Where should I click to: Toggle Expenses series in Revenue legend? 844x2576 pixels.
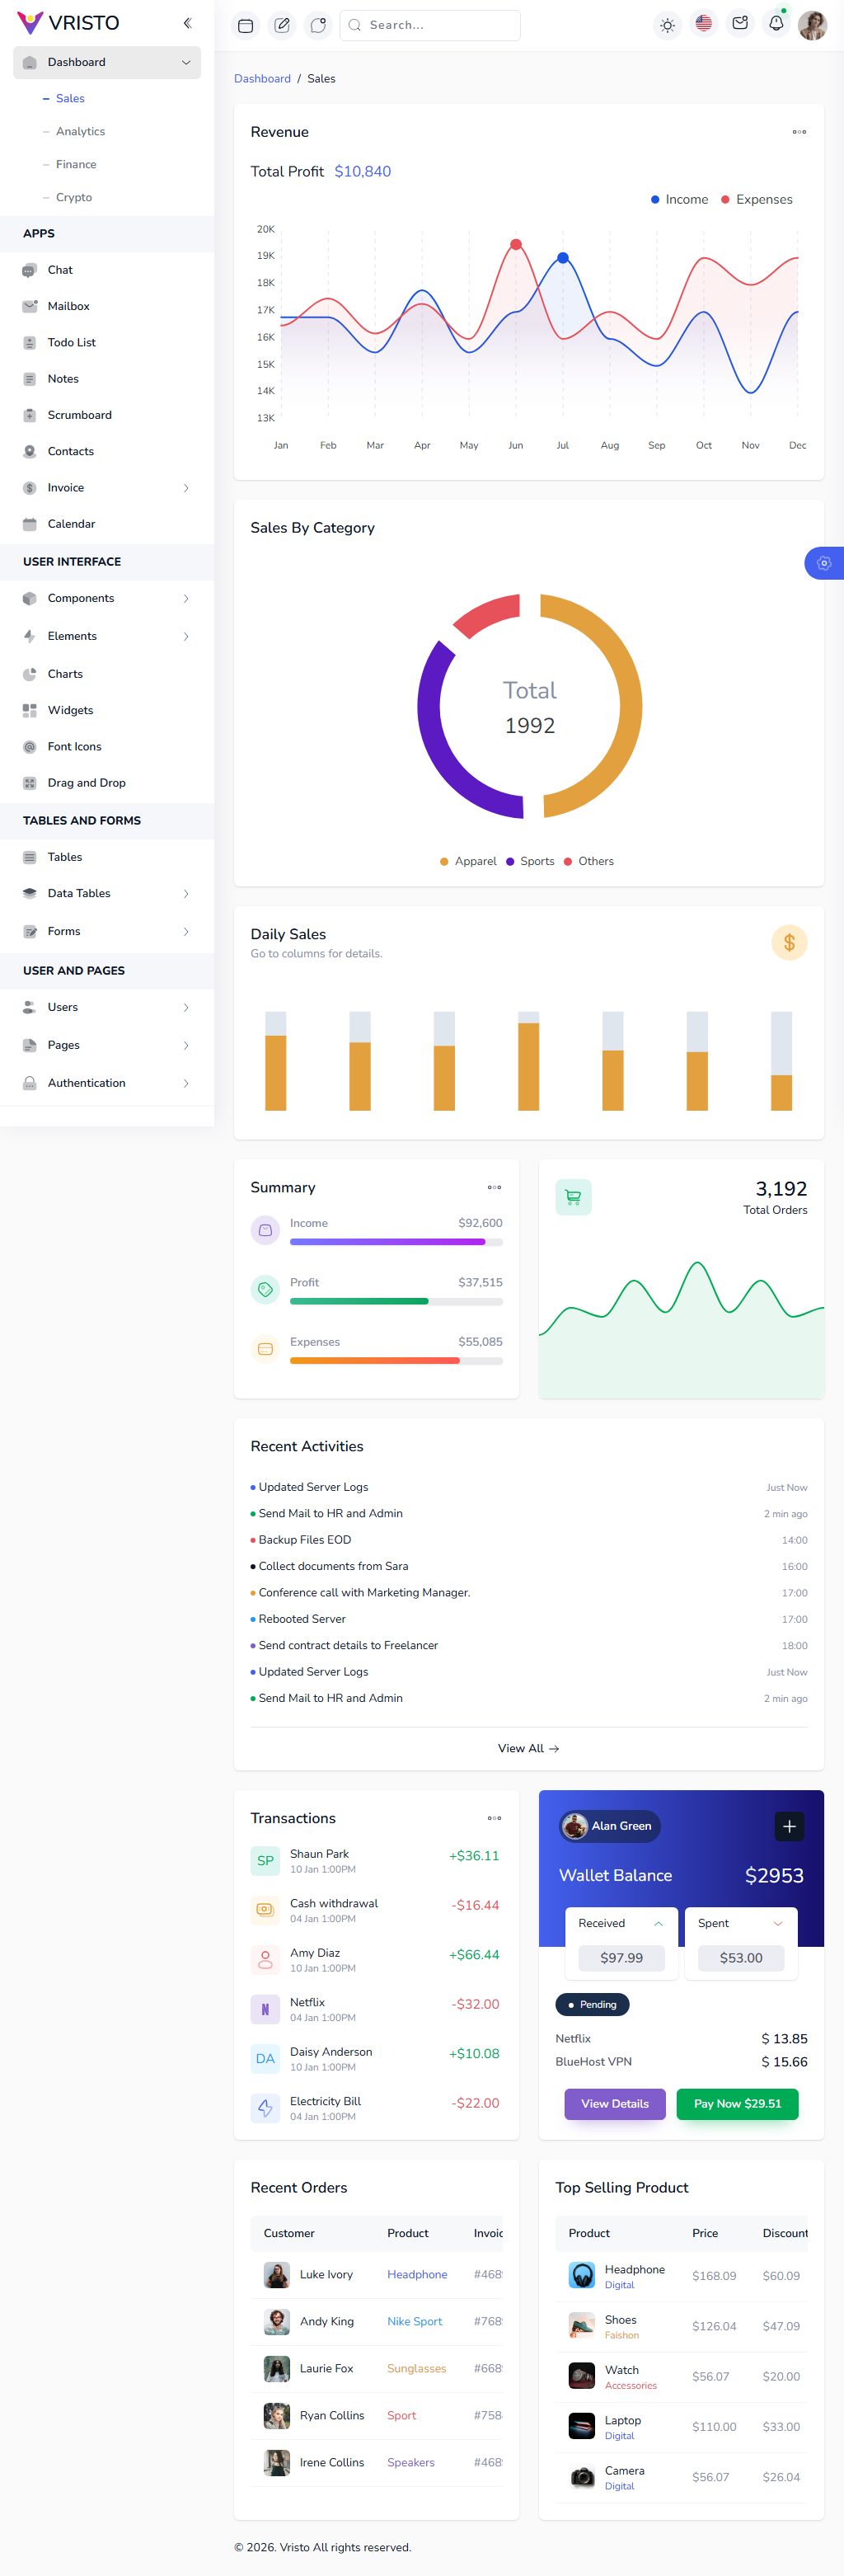point(757,199)
